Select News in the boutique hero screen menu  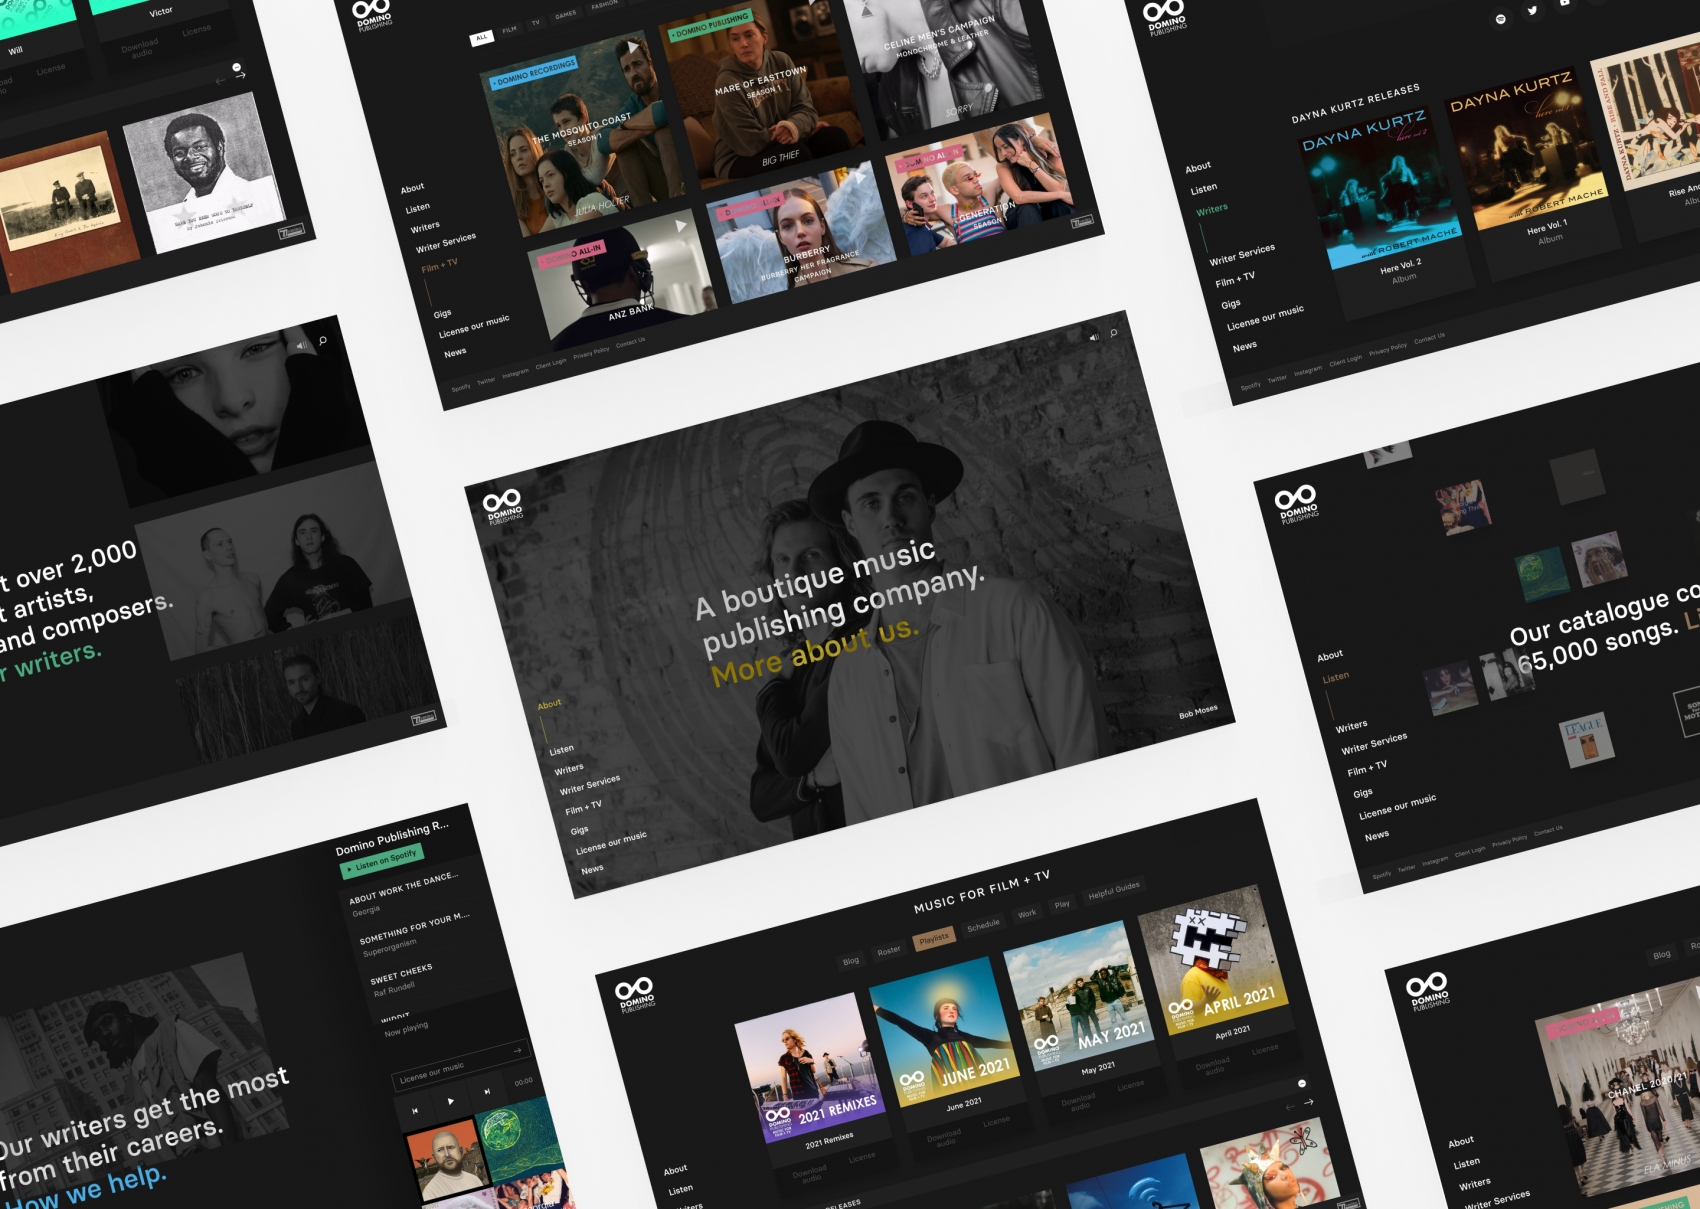[x=592, y=869]
